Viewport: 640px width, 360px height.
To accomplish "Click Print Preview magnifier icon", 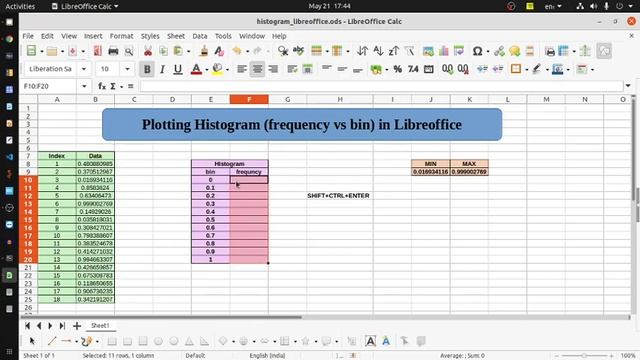I will 129,51.
